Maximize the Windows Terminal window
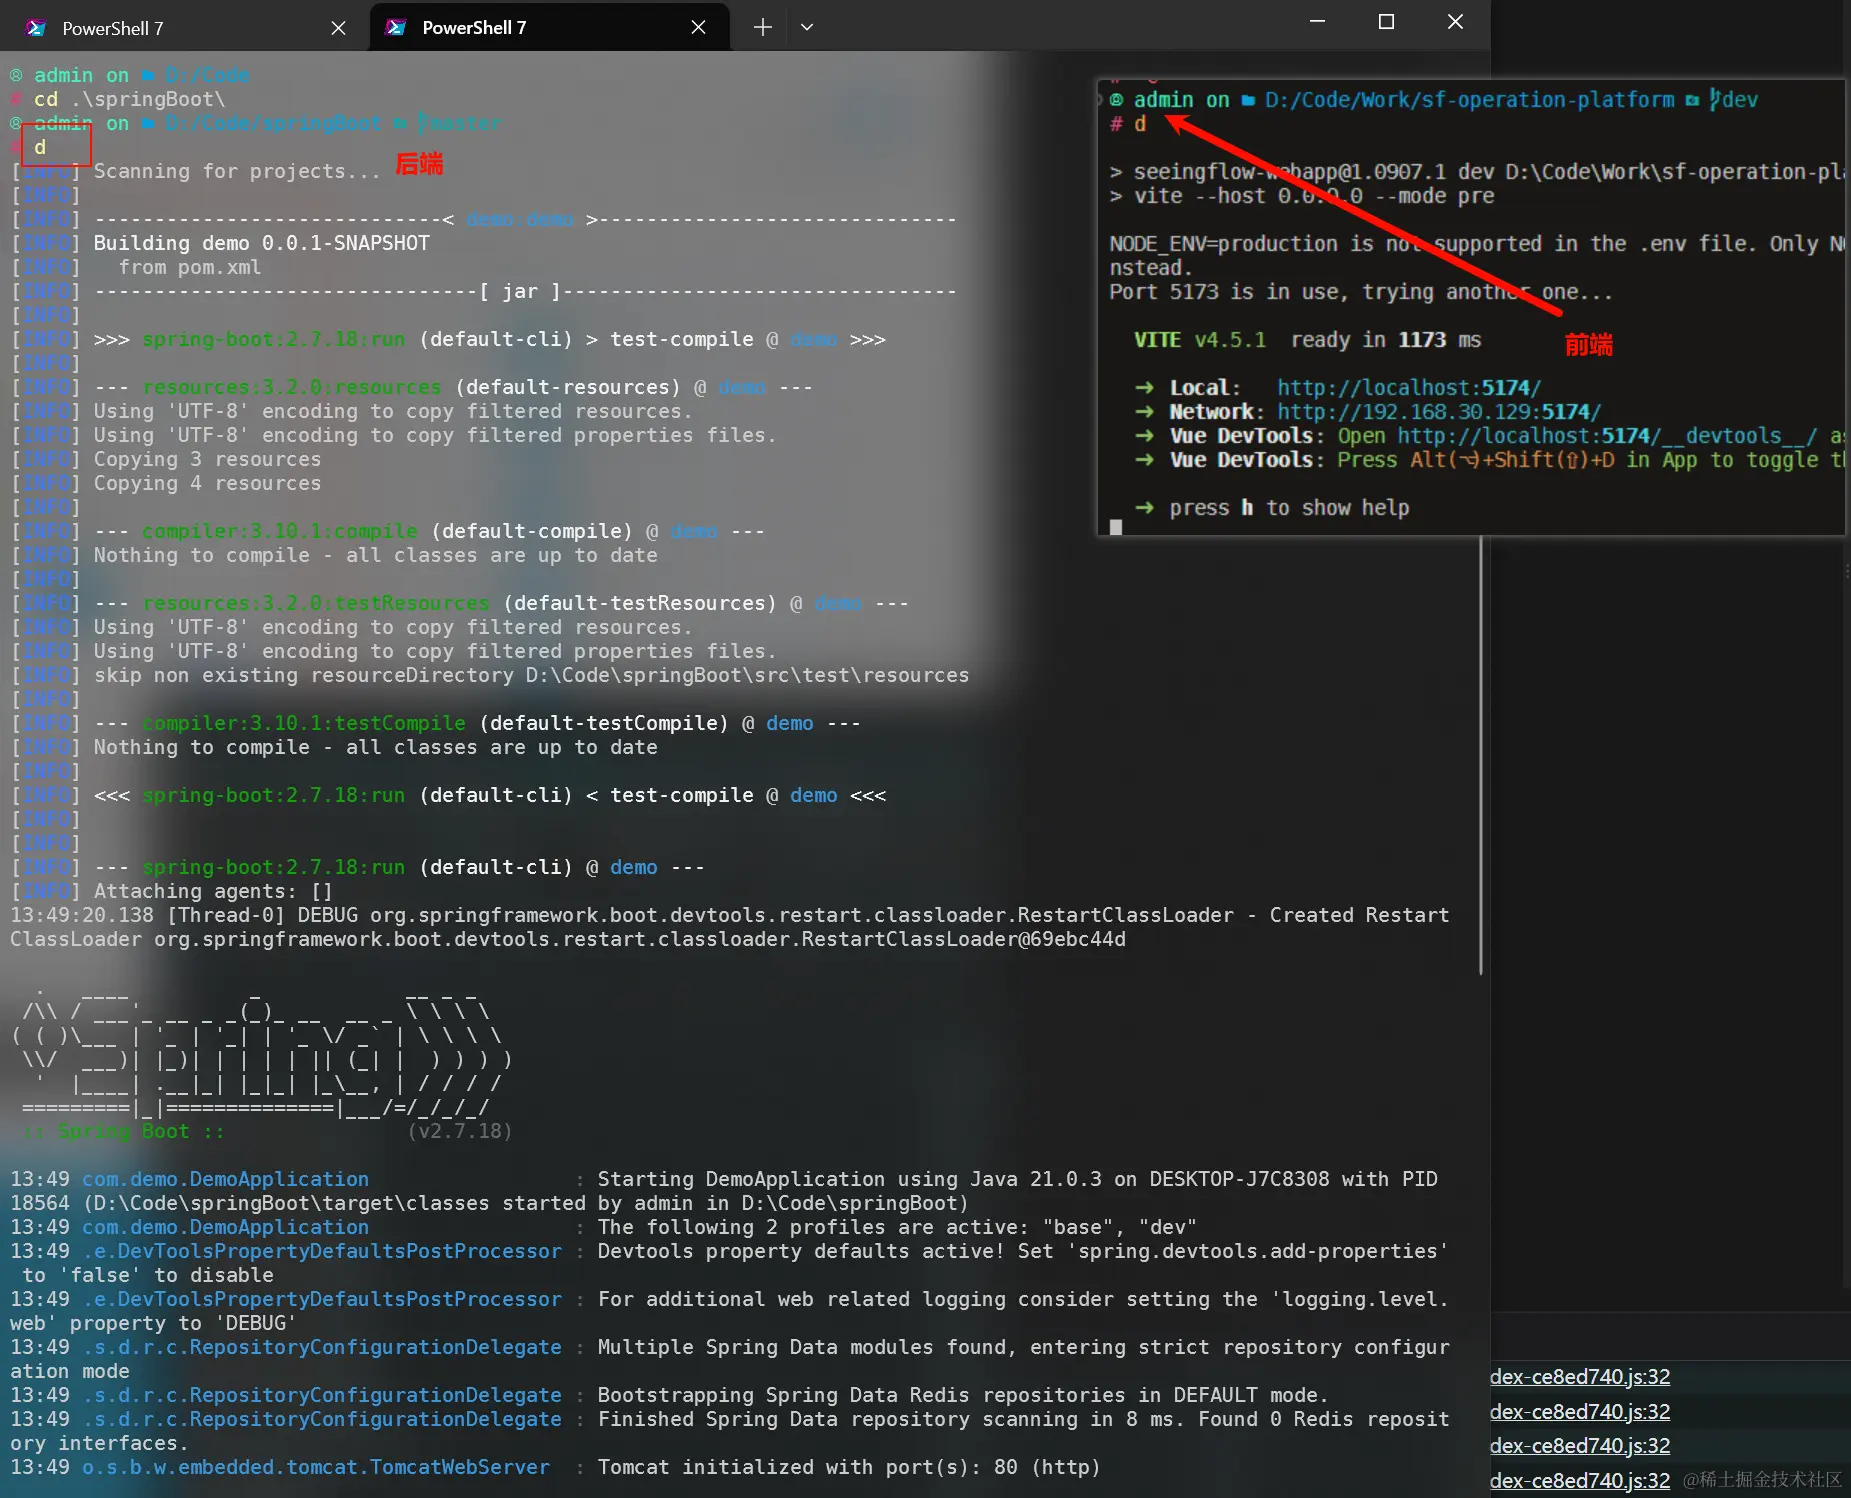Viewport: 1851px width, 1498px height. (x=1386, y=22)
